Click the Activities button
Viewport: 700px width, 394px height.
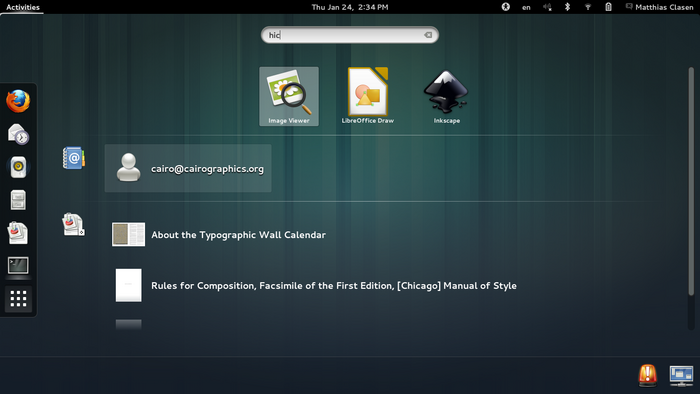pos(22,7)
